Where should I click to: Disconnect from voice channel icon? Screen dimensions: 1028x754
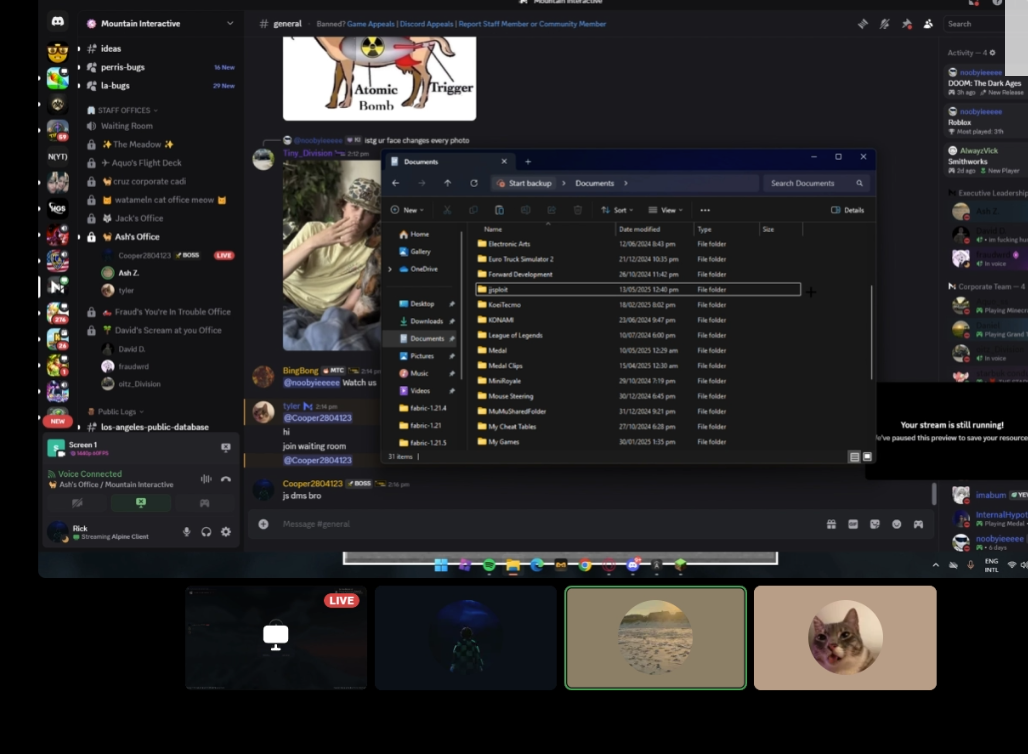point(226,479)
